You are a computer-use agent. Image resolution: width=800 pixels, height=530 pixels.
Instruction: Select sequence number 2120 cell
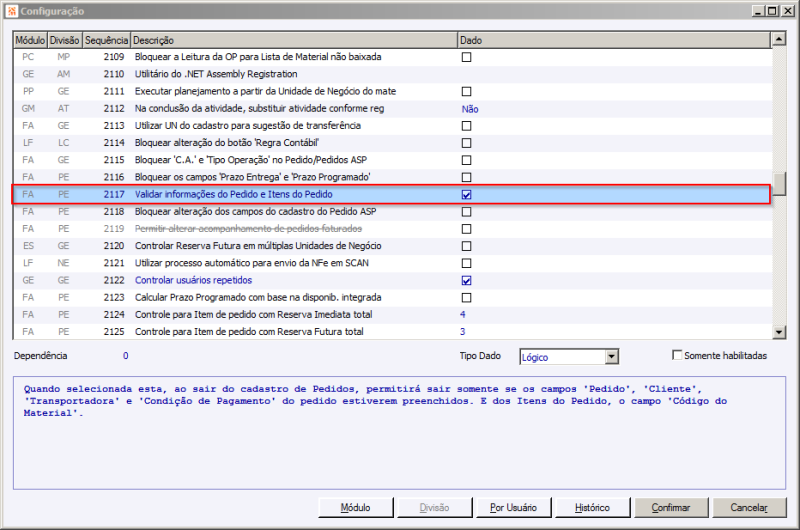tap(114, 246)
